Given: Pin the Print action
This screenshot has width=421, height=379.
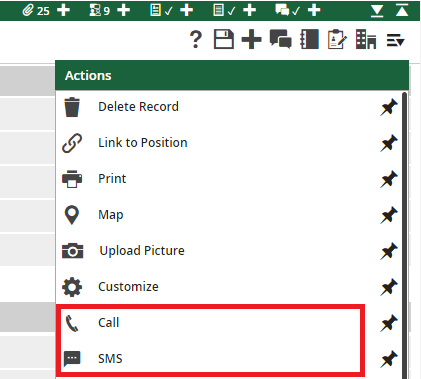Looking at the screenshot, I should [x=389, y=179].
